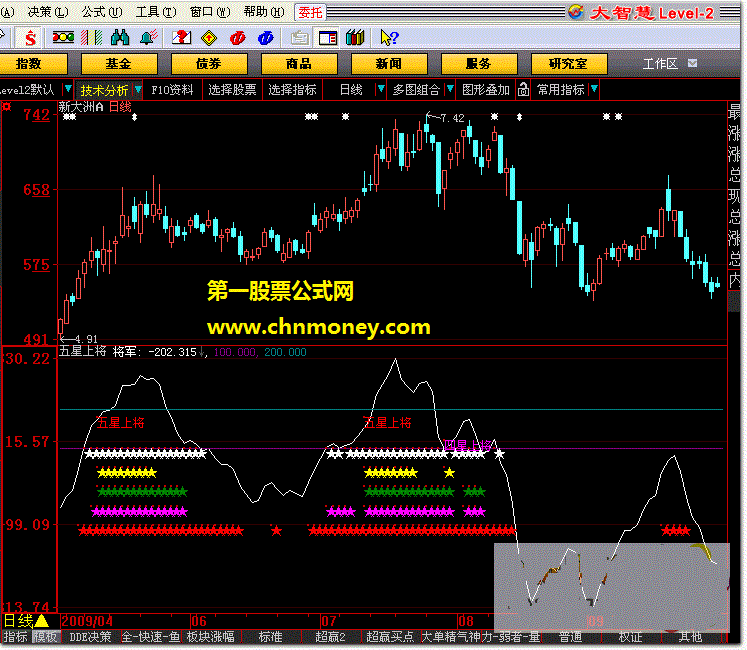Open the 帮助 menu
Viewport: 747px width, 650px height.
coord(264,12)
